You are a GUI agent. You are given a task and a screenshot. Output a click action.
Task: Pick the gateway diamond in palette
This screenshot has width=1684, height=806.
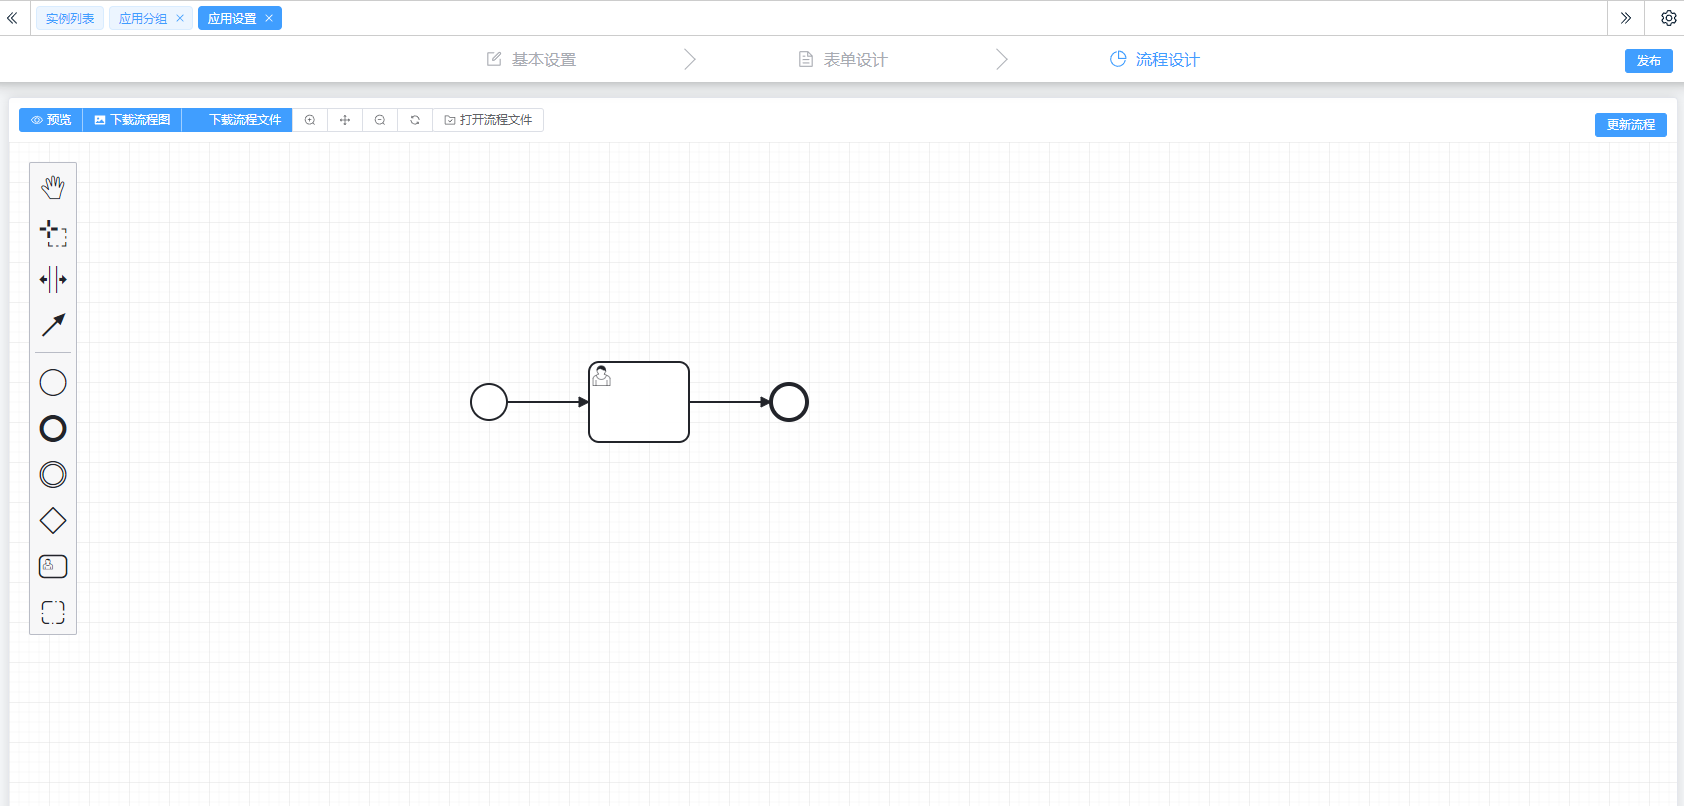point(53,521)
